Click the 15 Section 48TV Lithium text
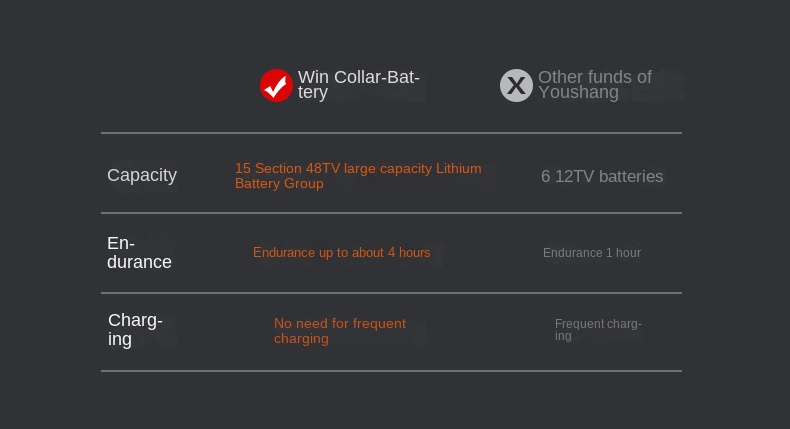Viewport: 790px width, 429px height. (358, 175)
